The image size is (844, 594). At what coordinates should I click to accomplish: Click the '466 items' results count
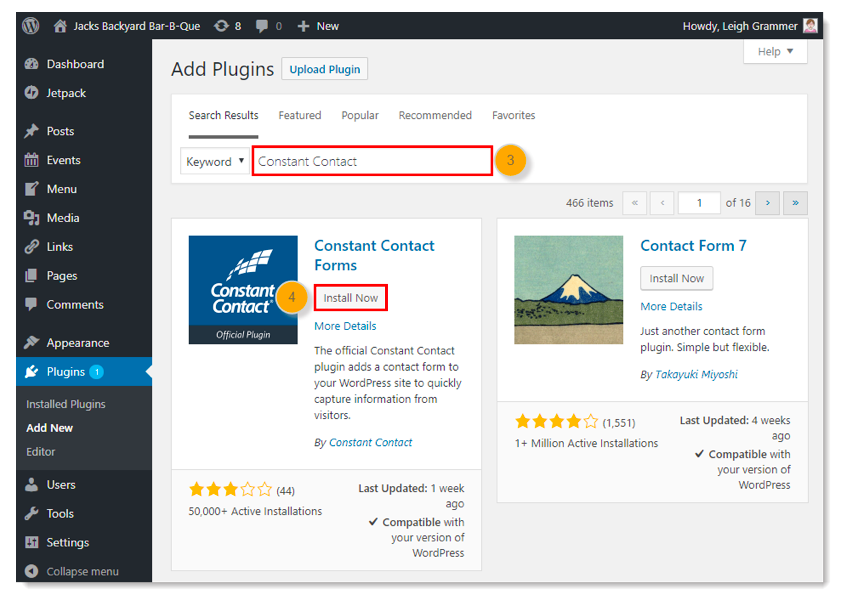589,203
